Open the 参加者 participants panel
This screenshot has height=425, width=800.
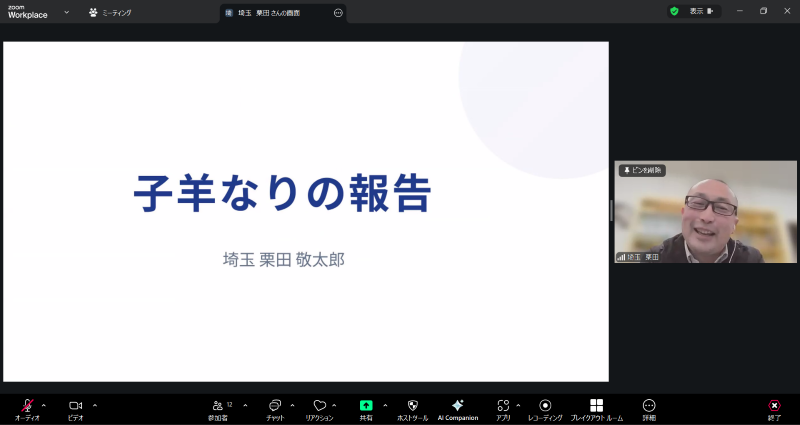coord(219,406)
